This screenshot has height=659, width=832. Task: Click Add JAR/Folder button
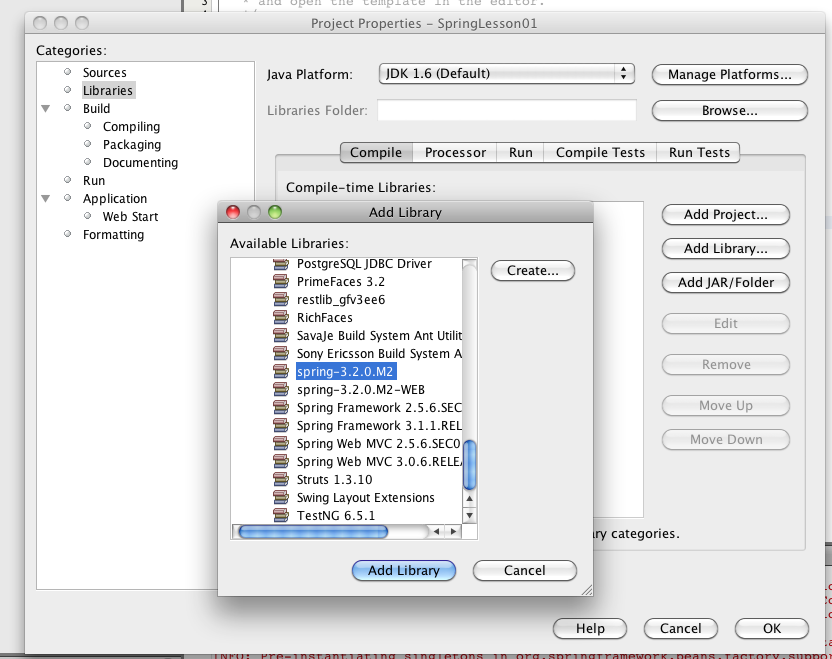[725, 282]
